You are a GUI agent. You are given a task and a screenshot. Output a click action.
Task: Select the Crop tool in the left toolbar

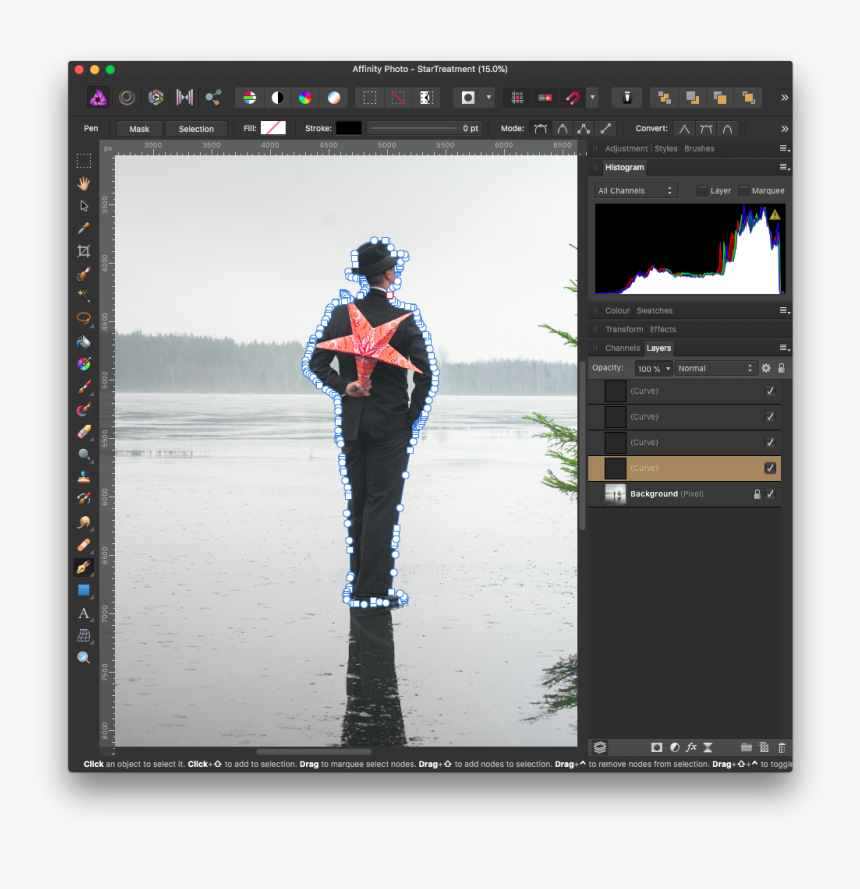tap(85, 250)
